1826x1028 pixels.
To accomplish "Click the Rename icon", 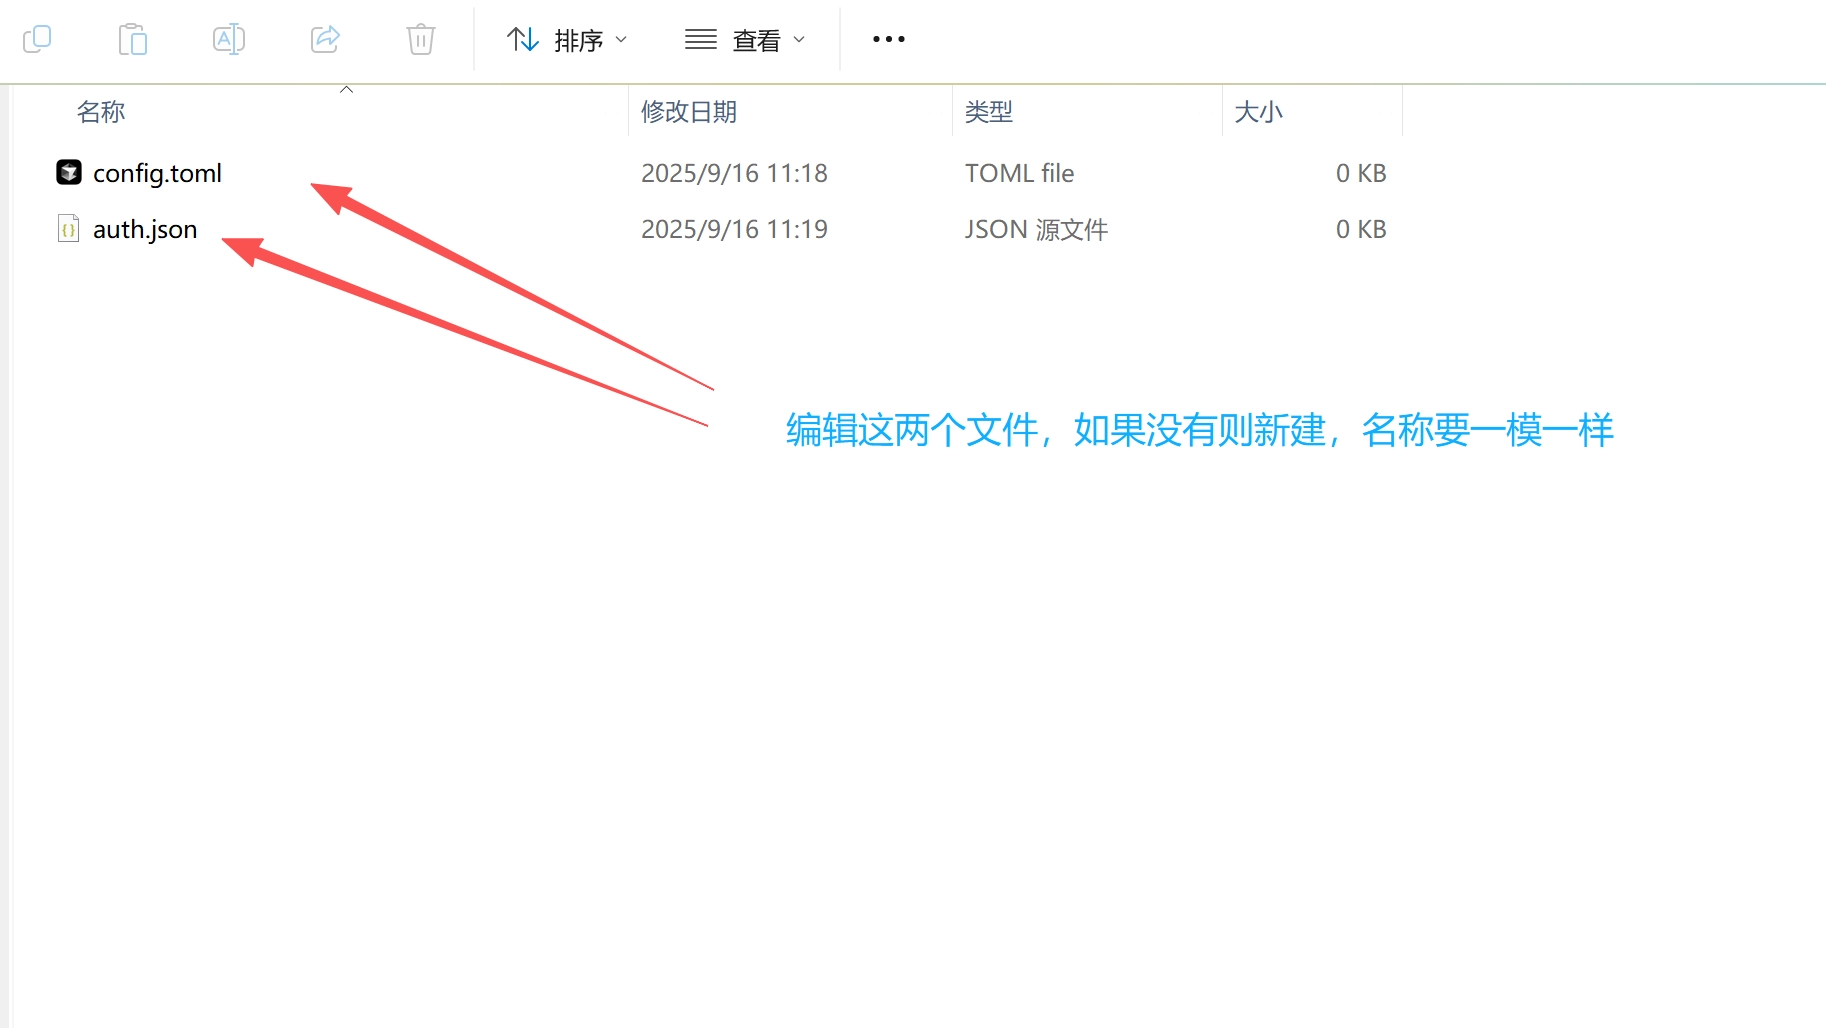I will (x=228, y=39).
